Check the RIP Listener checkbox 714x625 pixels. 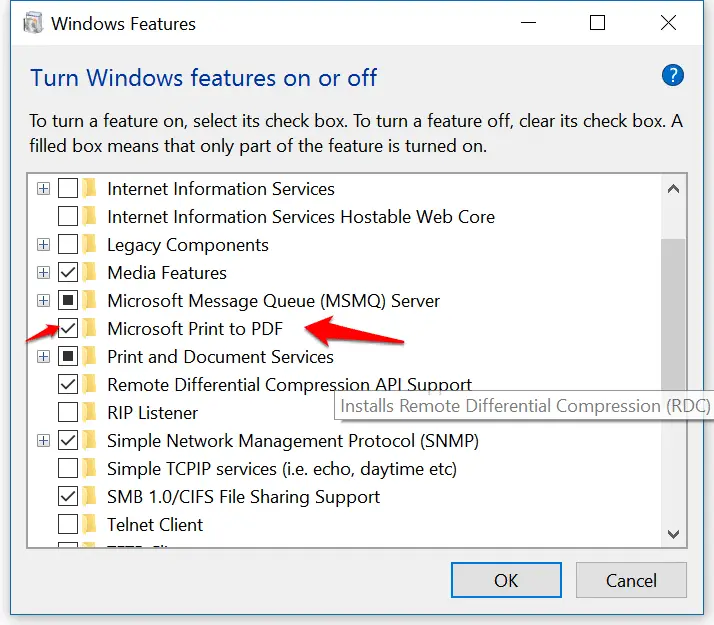click(x=68, y=412)
